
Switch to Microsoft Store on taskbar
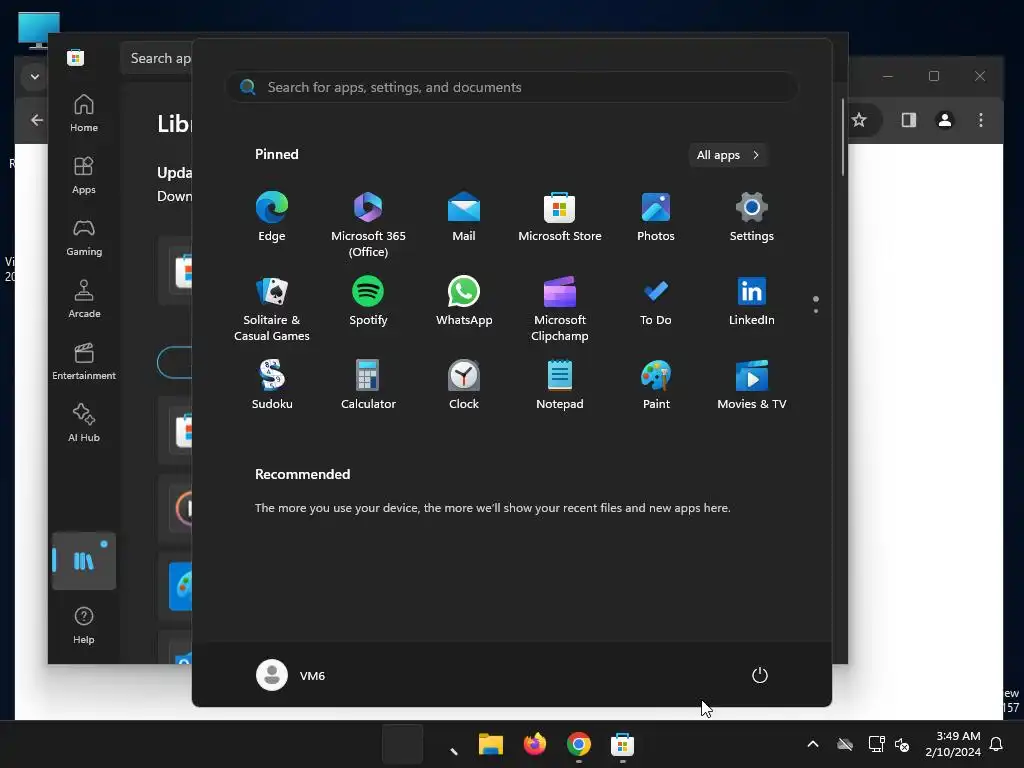point(622,744)
